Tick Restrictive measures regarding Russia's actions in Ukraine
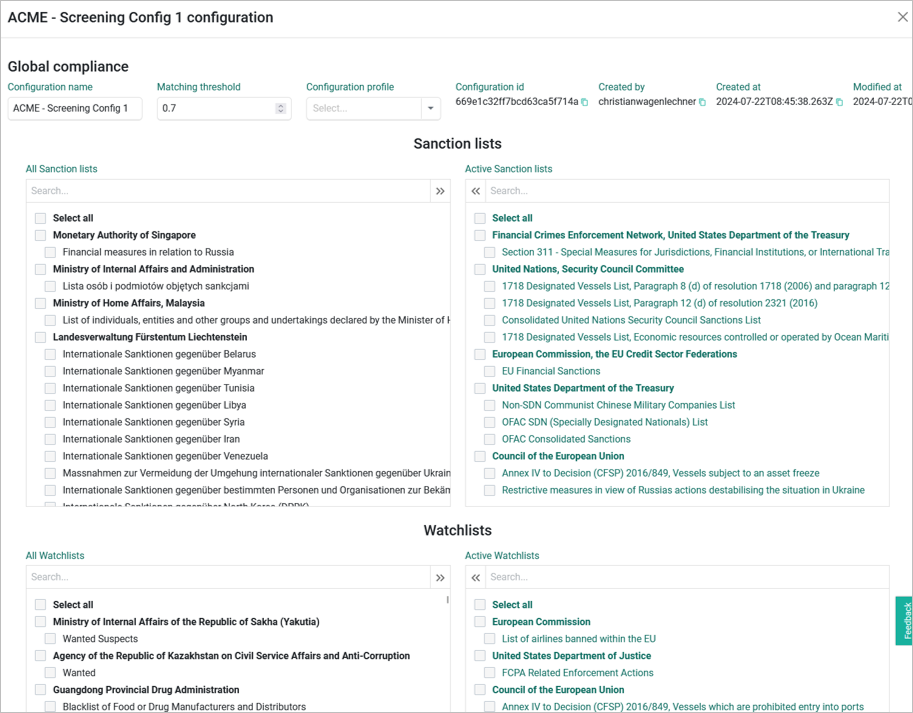Viewport: 913px width, 713px height. (490, 490)
